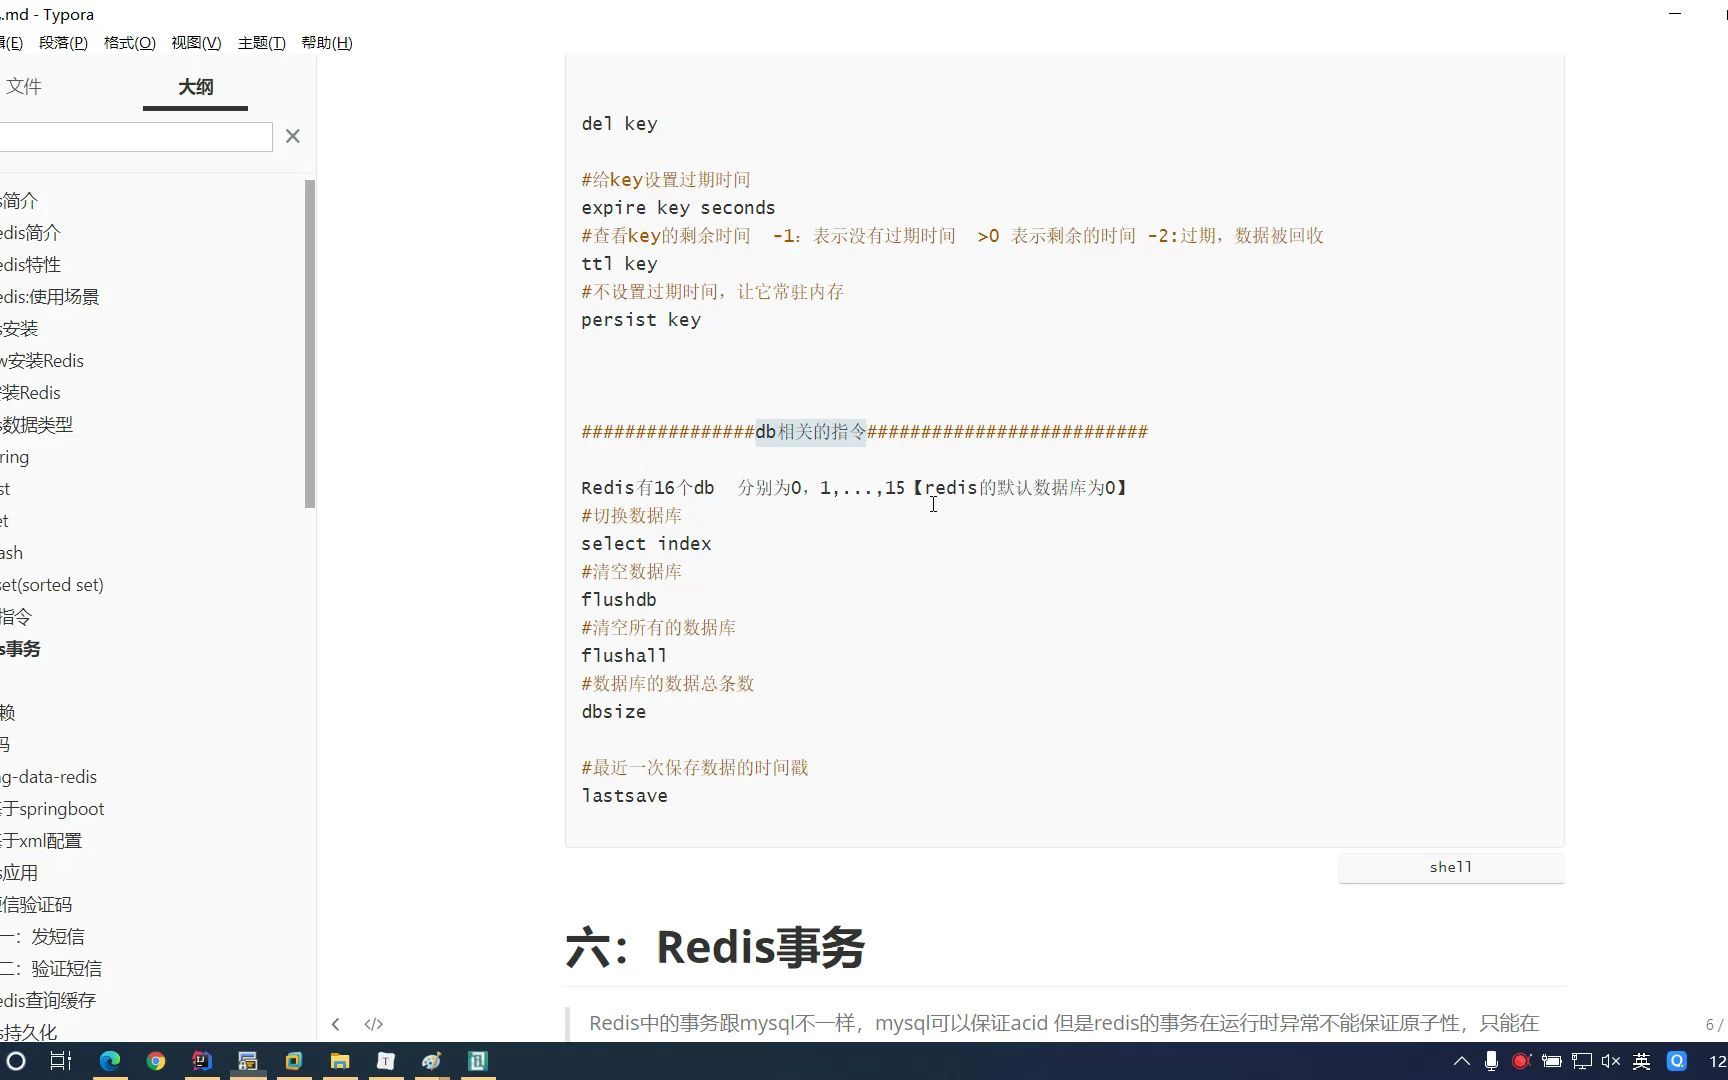Switch input language via the 英 indicator
Screen dimensions: 1728x1080
point(1643,1061)
